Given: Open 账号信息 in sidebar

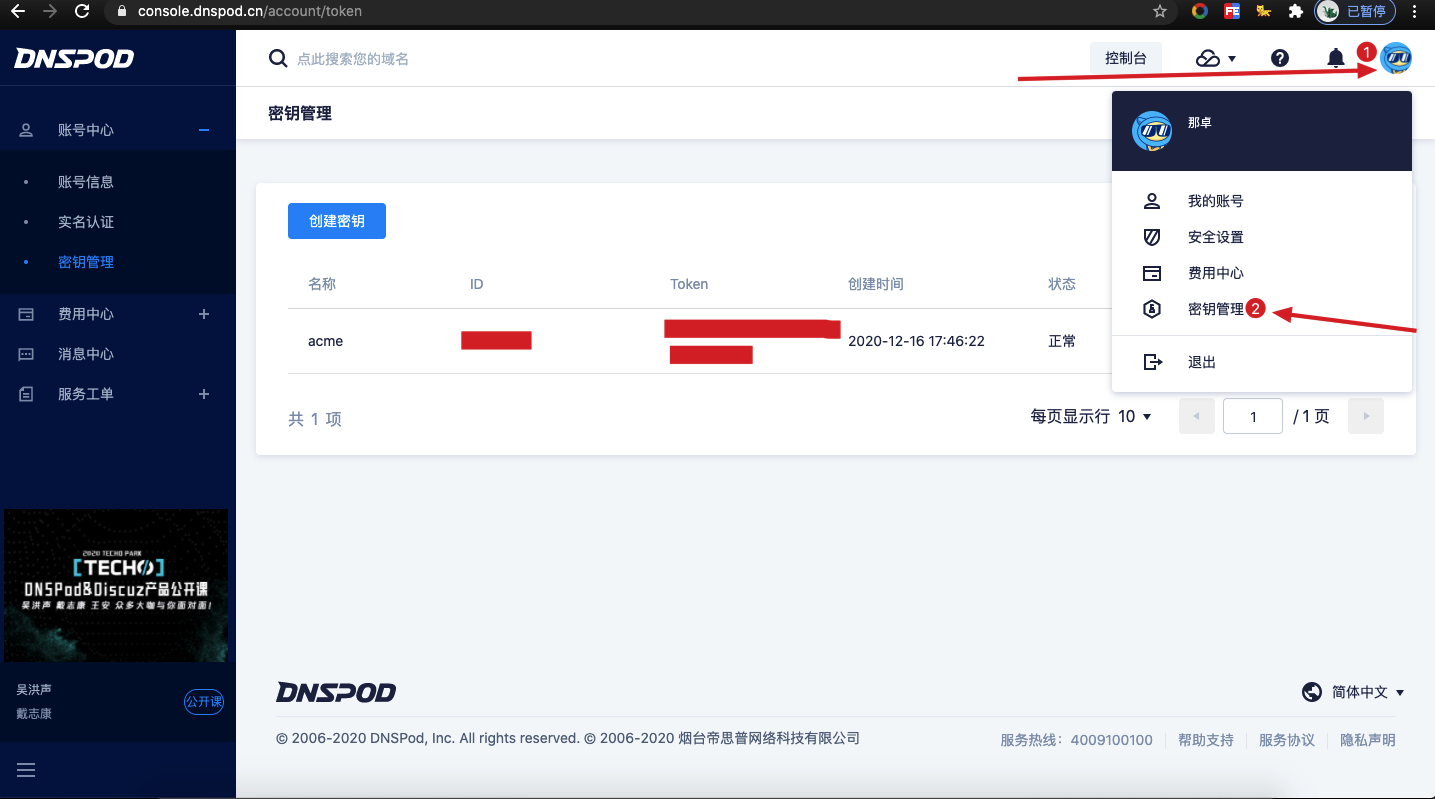Looking at the screenshot, I should (86, 182).
